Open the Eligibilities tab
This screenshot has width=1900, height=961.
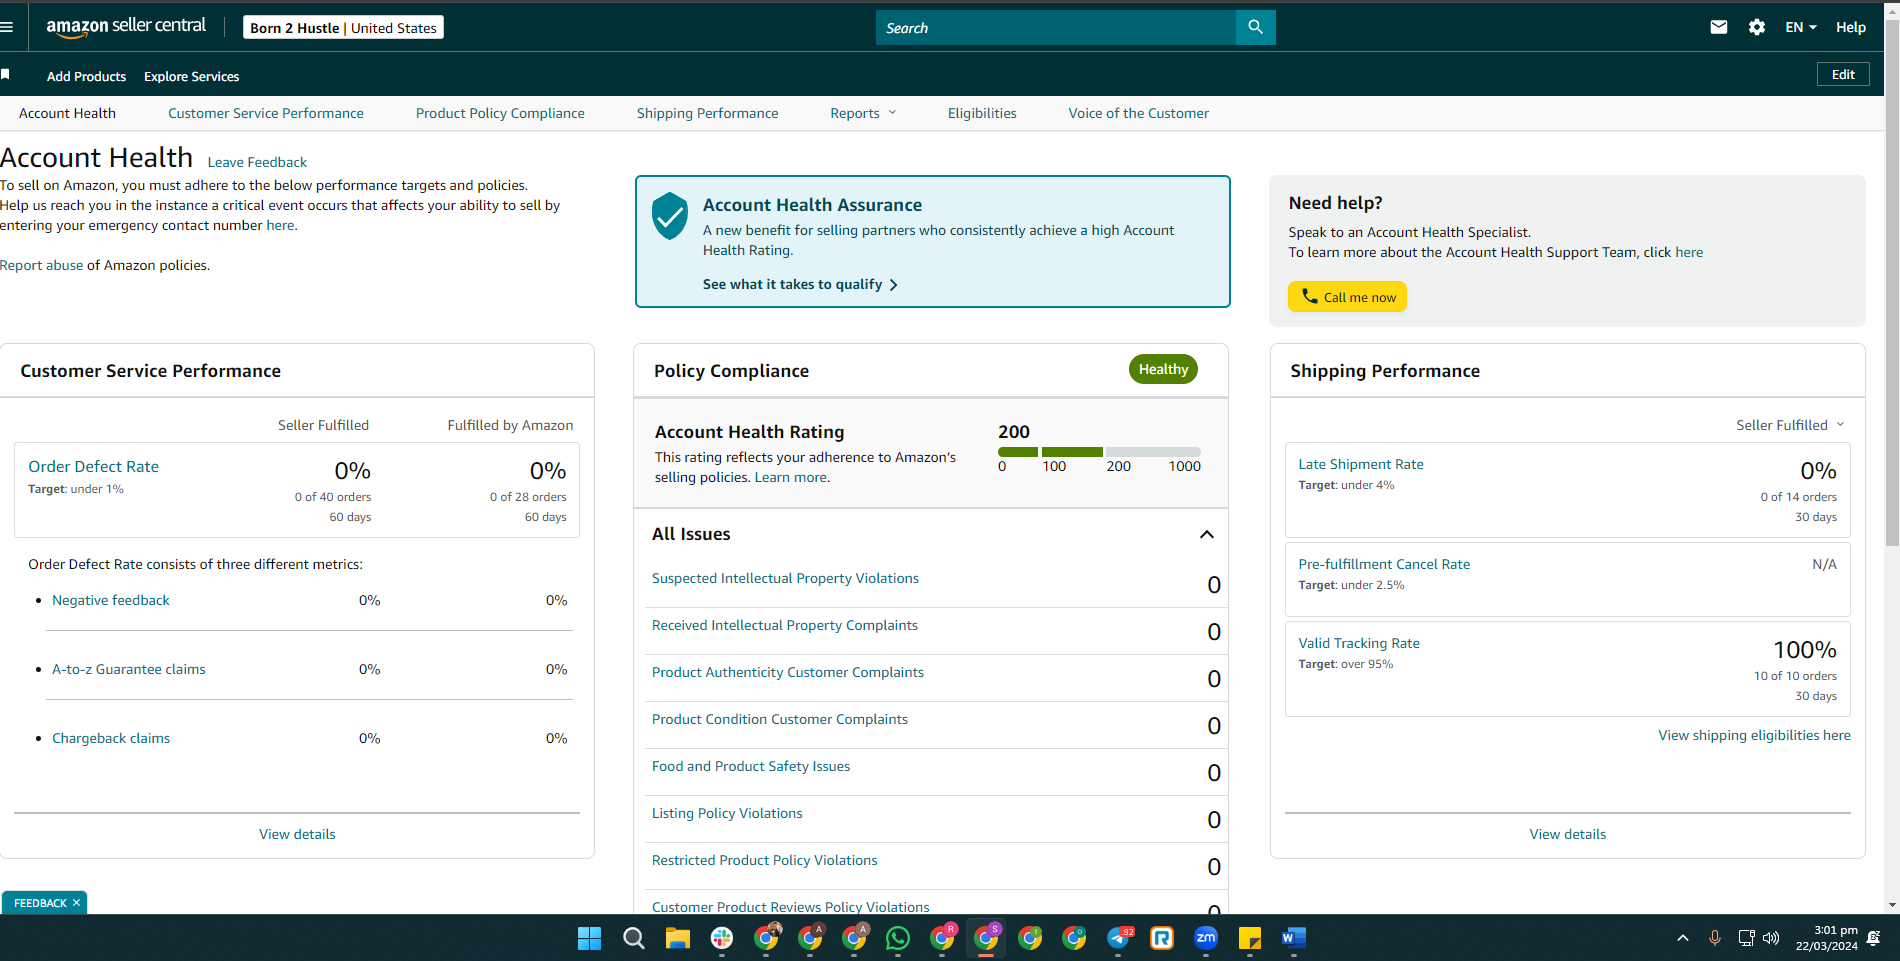coord(982,113)
